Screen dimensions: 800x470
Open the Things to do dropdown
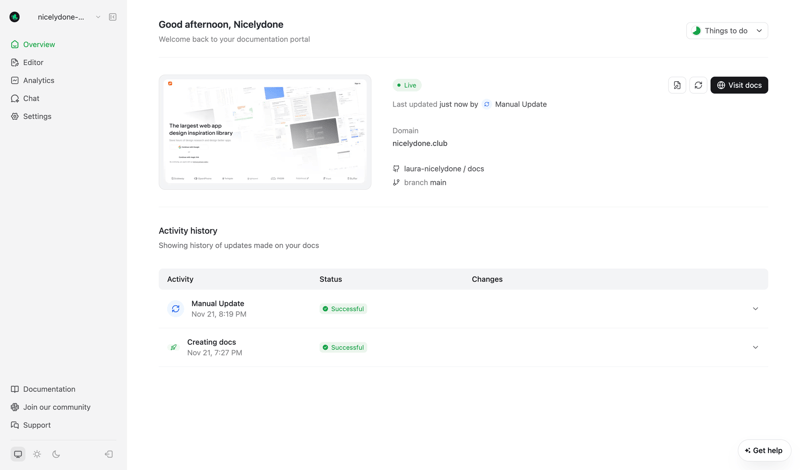coord(727,31)
